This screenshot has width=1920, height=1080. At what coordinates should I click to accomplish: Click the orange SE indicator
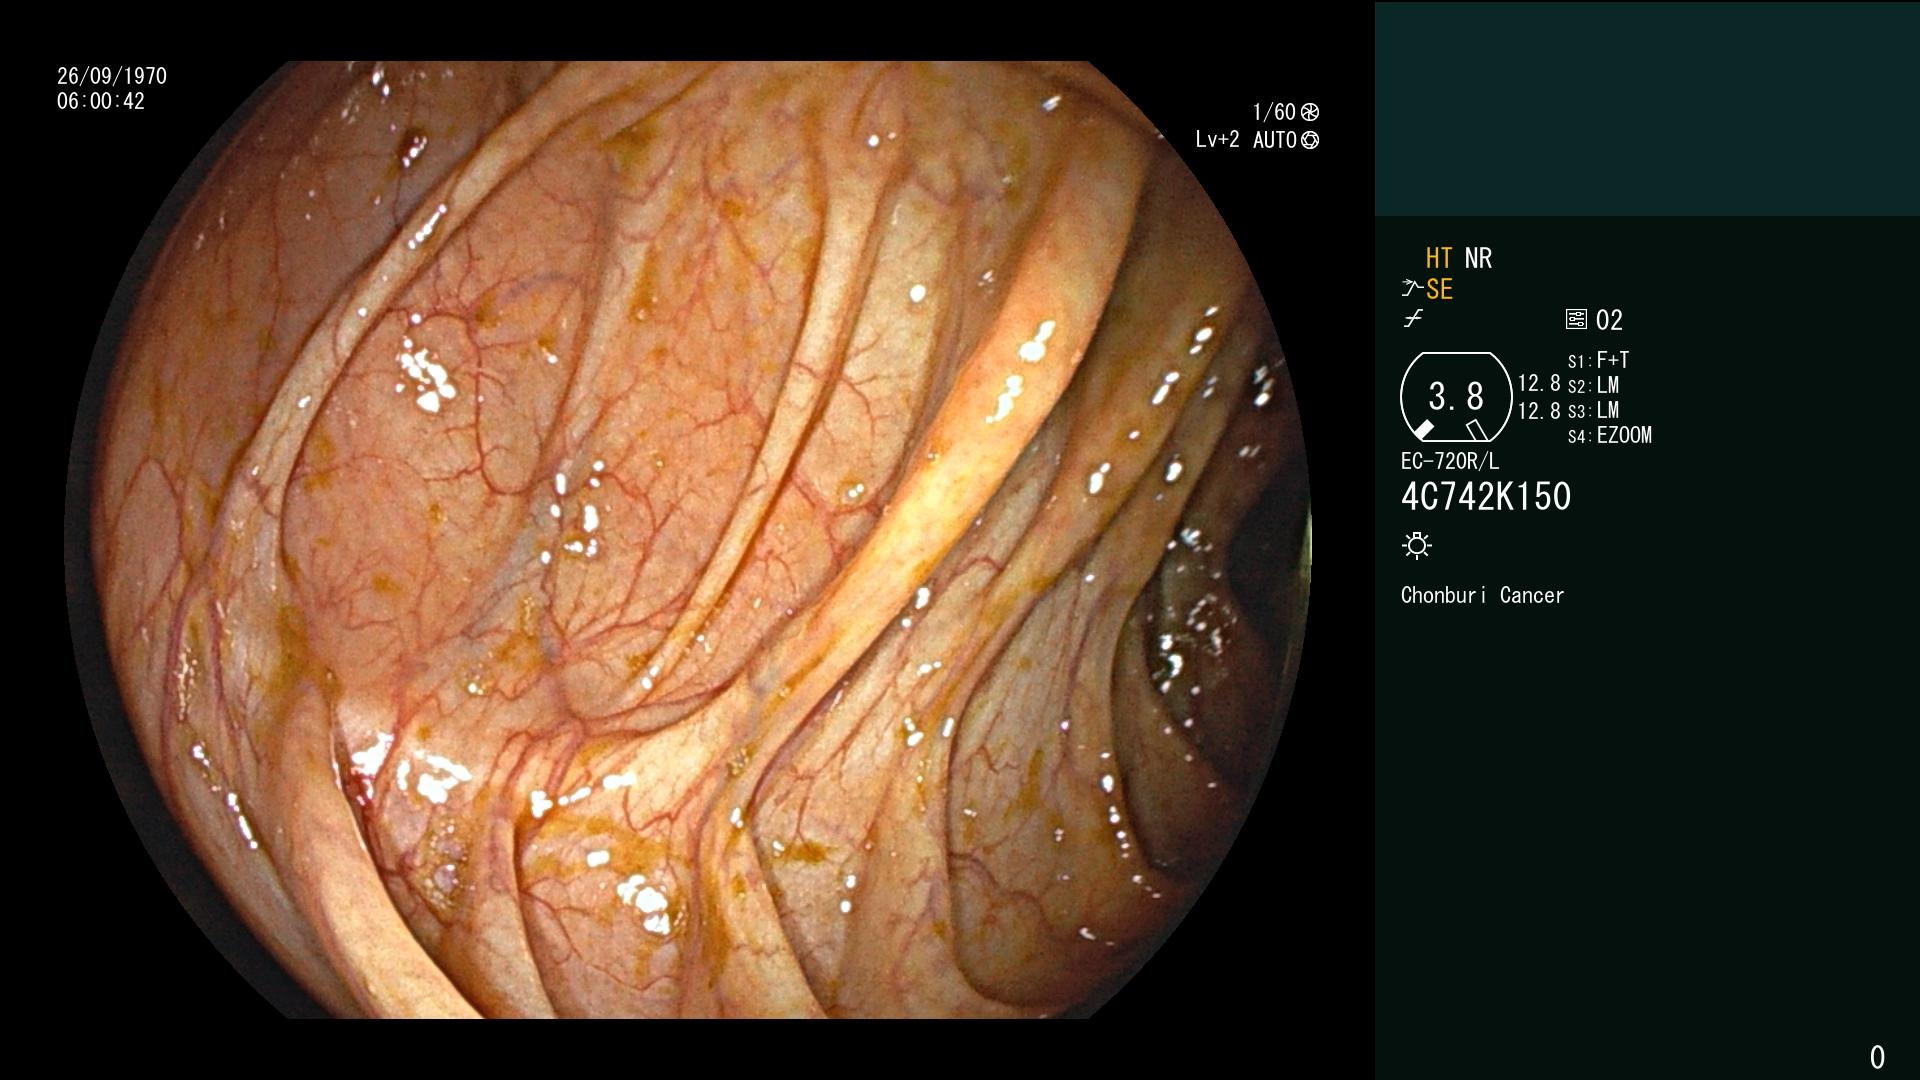pos(1439,289)
